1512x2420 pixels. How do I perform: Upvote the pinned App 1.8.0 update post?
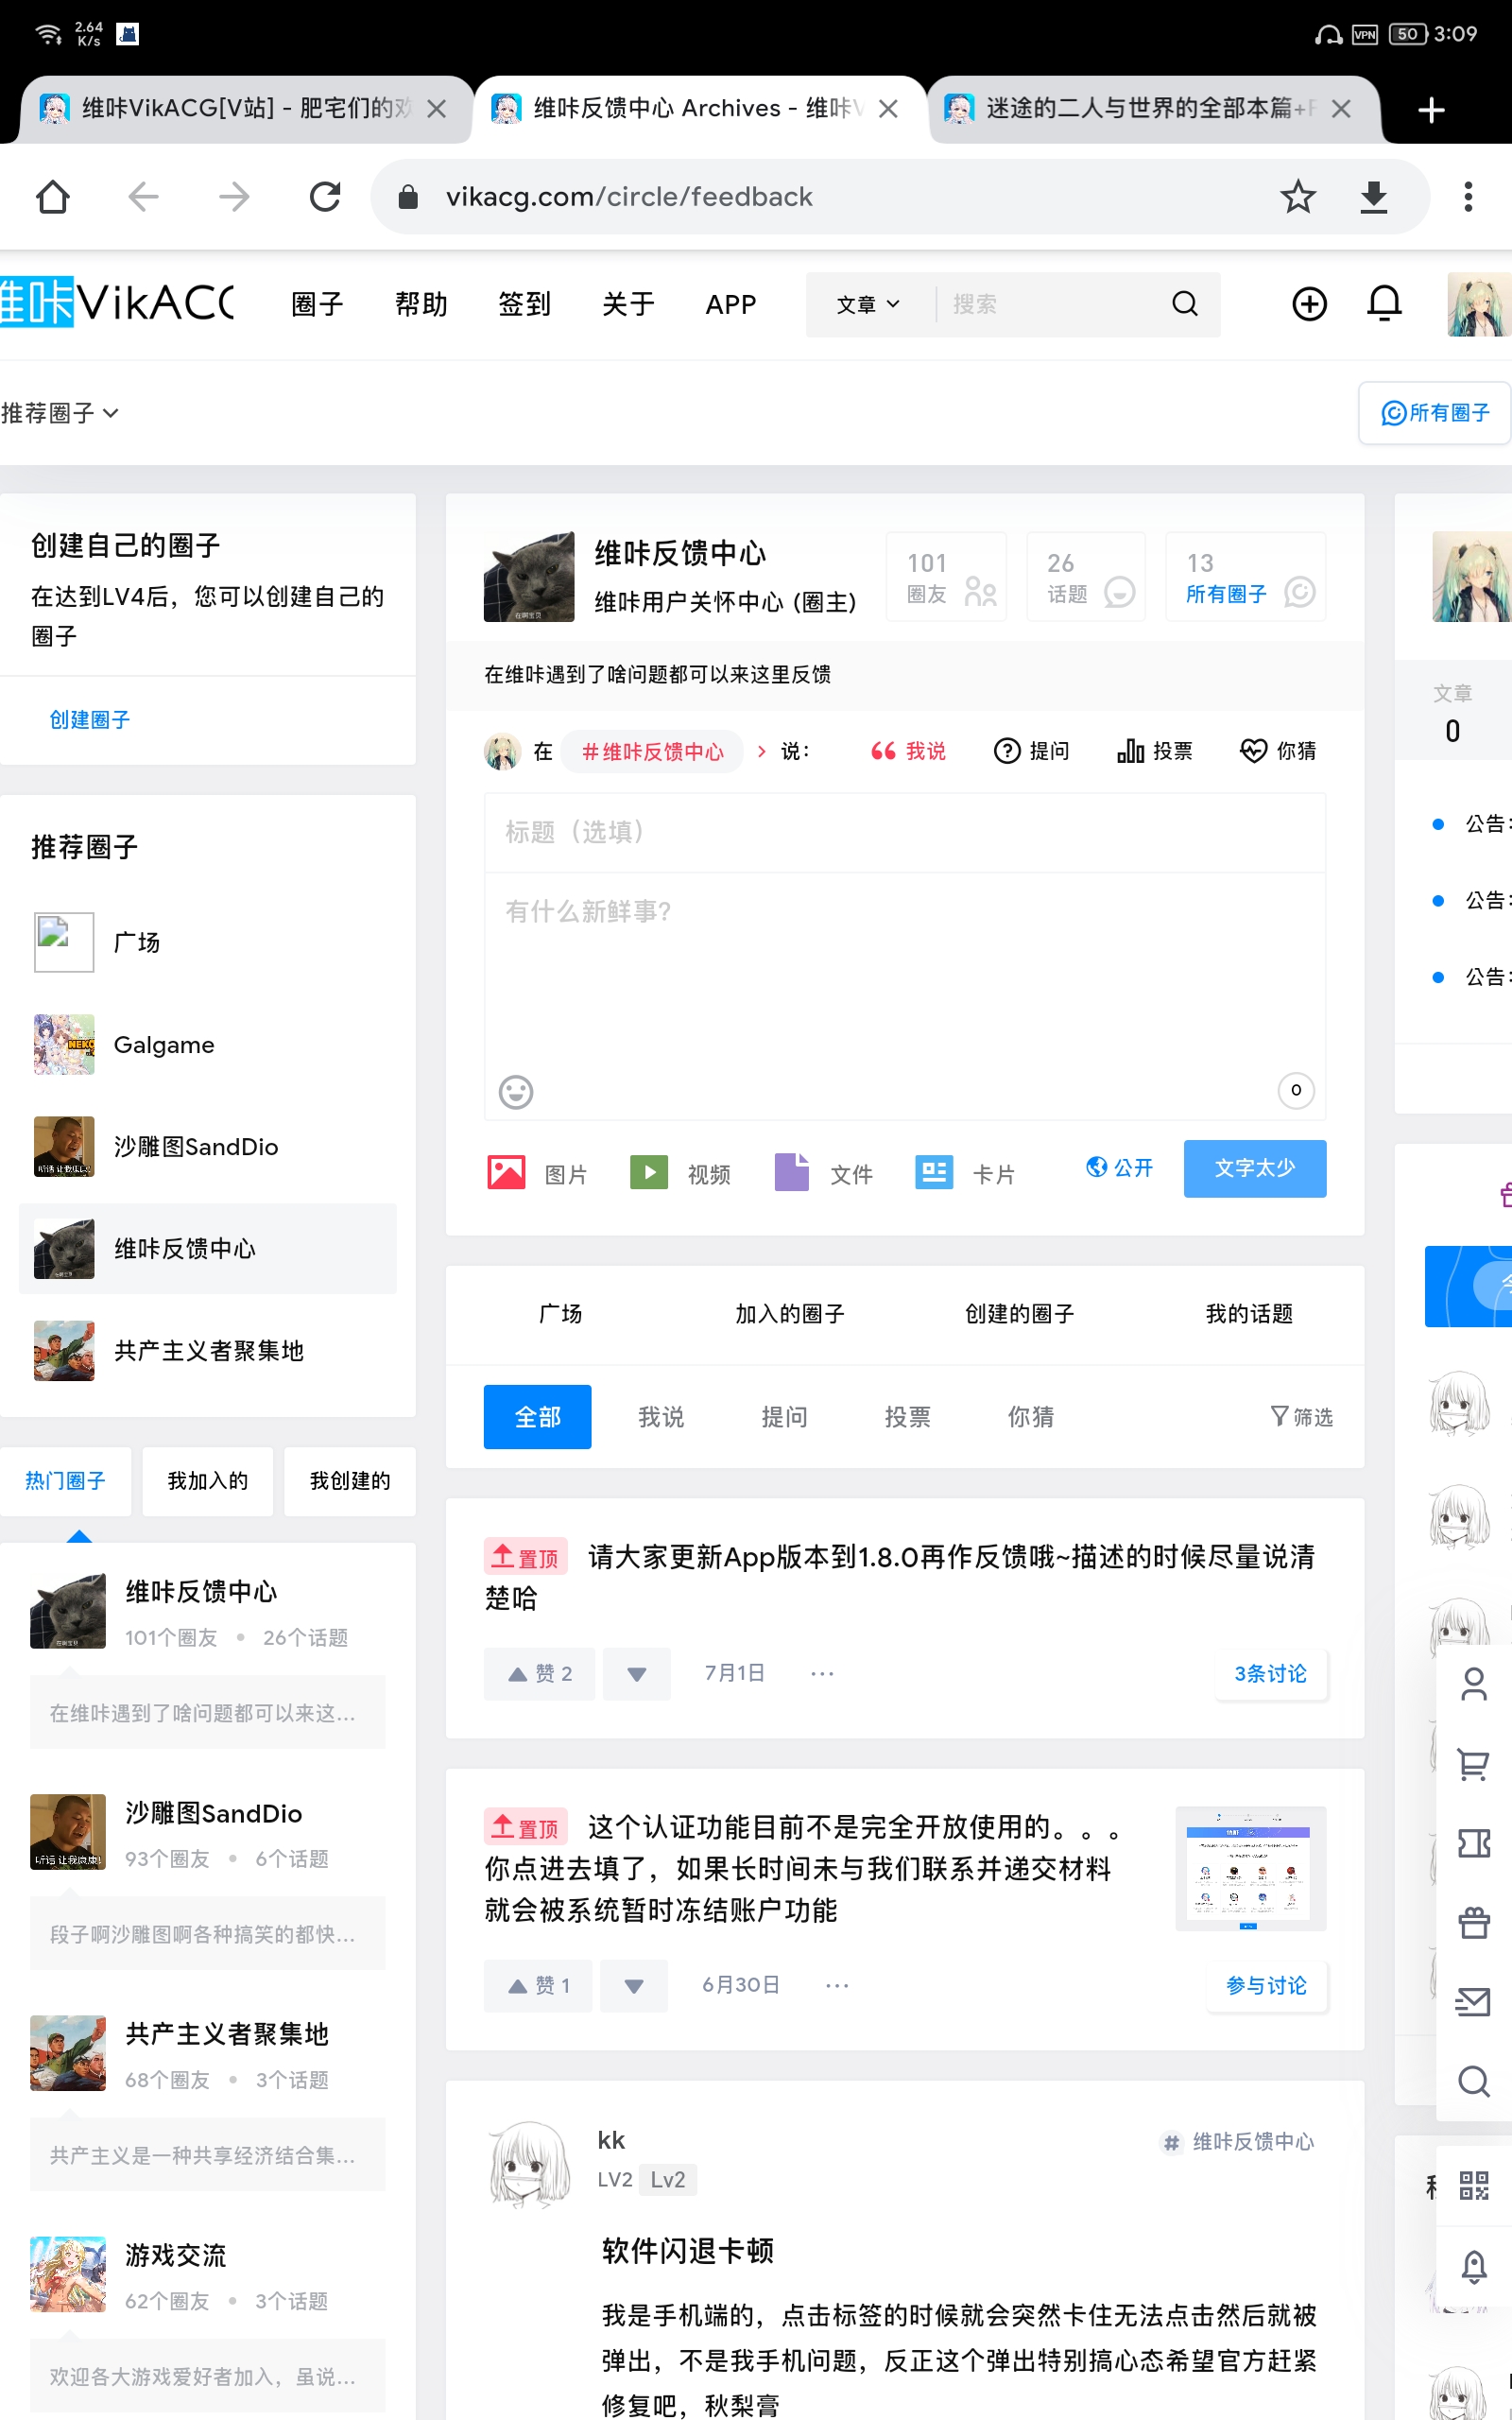click(x=540, y=1674)
